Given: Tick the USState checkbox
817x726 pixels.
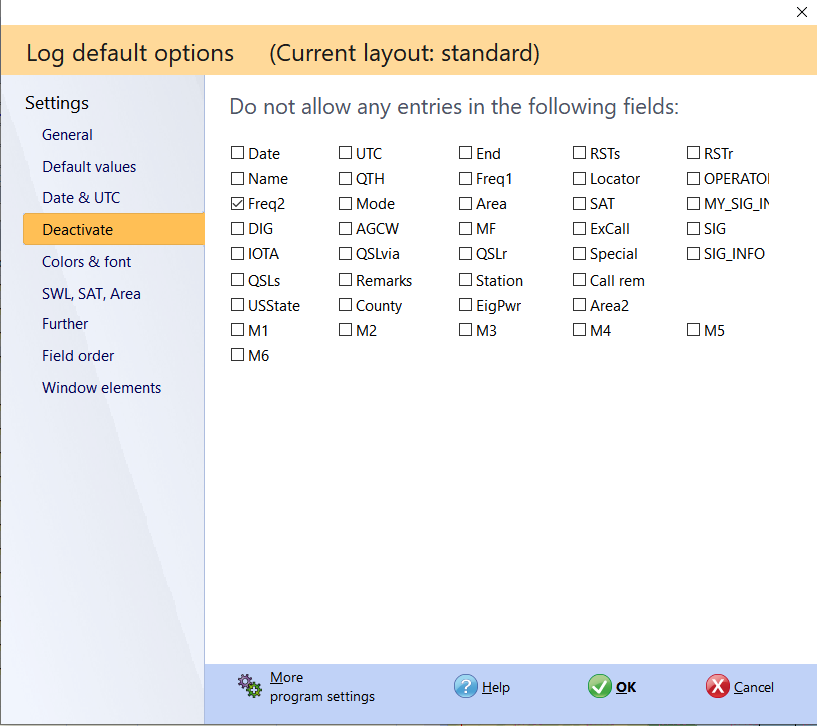Looking at the screenshot, I should [238, 304].
